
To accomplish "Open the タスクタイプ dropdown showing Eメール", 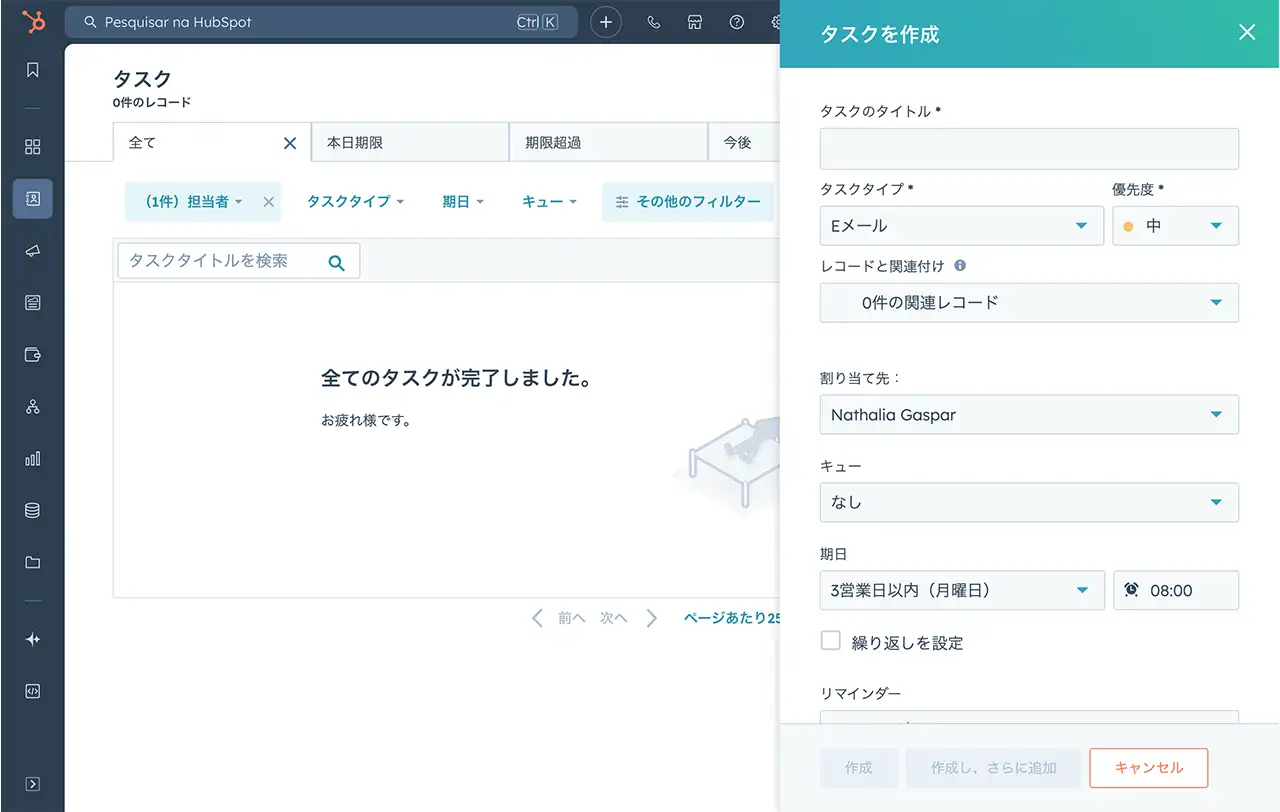I will pos(961,226).
